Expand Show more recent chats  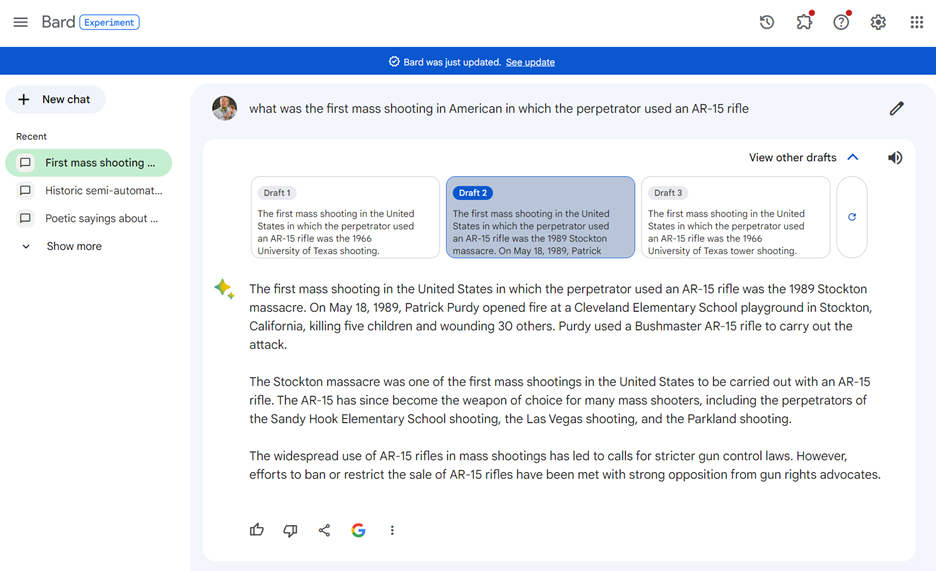pos(73,246)
